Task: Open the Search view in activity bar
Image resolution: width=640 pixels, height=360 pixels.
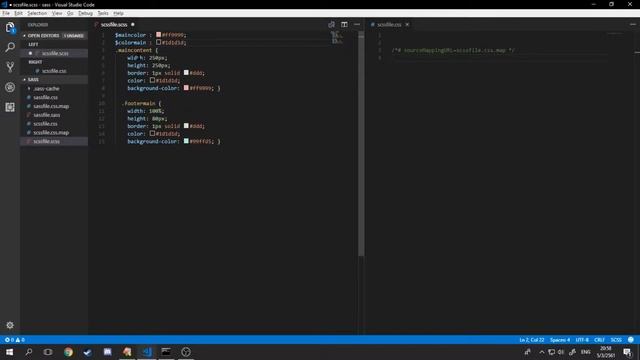Action: coord(10,47)
